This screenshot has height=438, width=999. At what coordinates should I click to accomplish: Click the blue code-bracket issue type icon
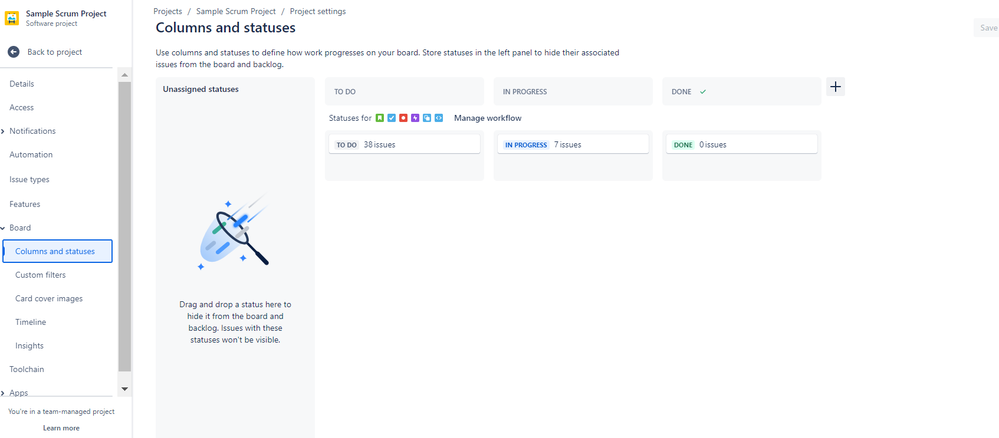point(438,118)
